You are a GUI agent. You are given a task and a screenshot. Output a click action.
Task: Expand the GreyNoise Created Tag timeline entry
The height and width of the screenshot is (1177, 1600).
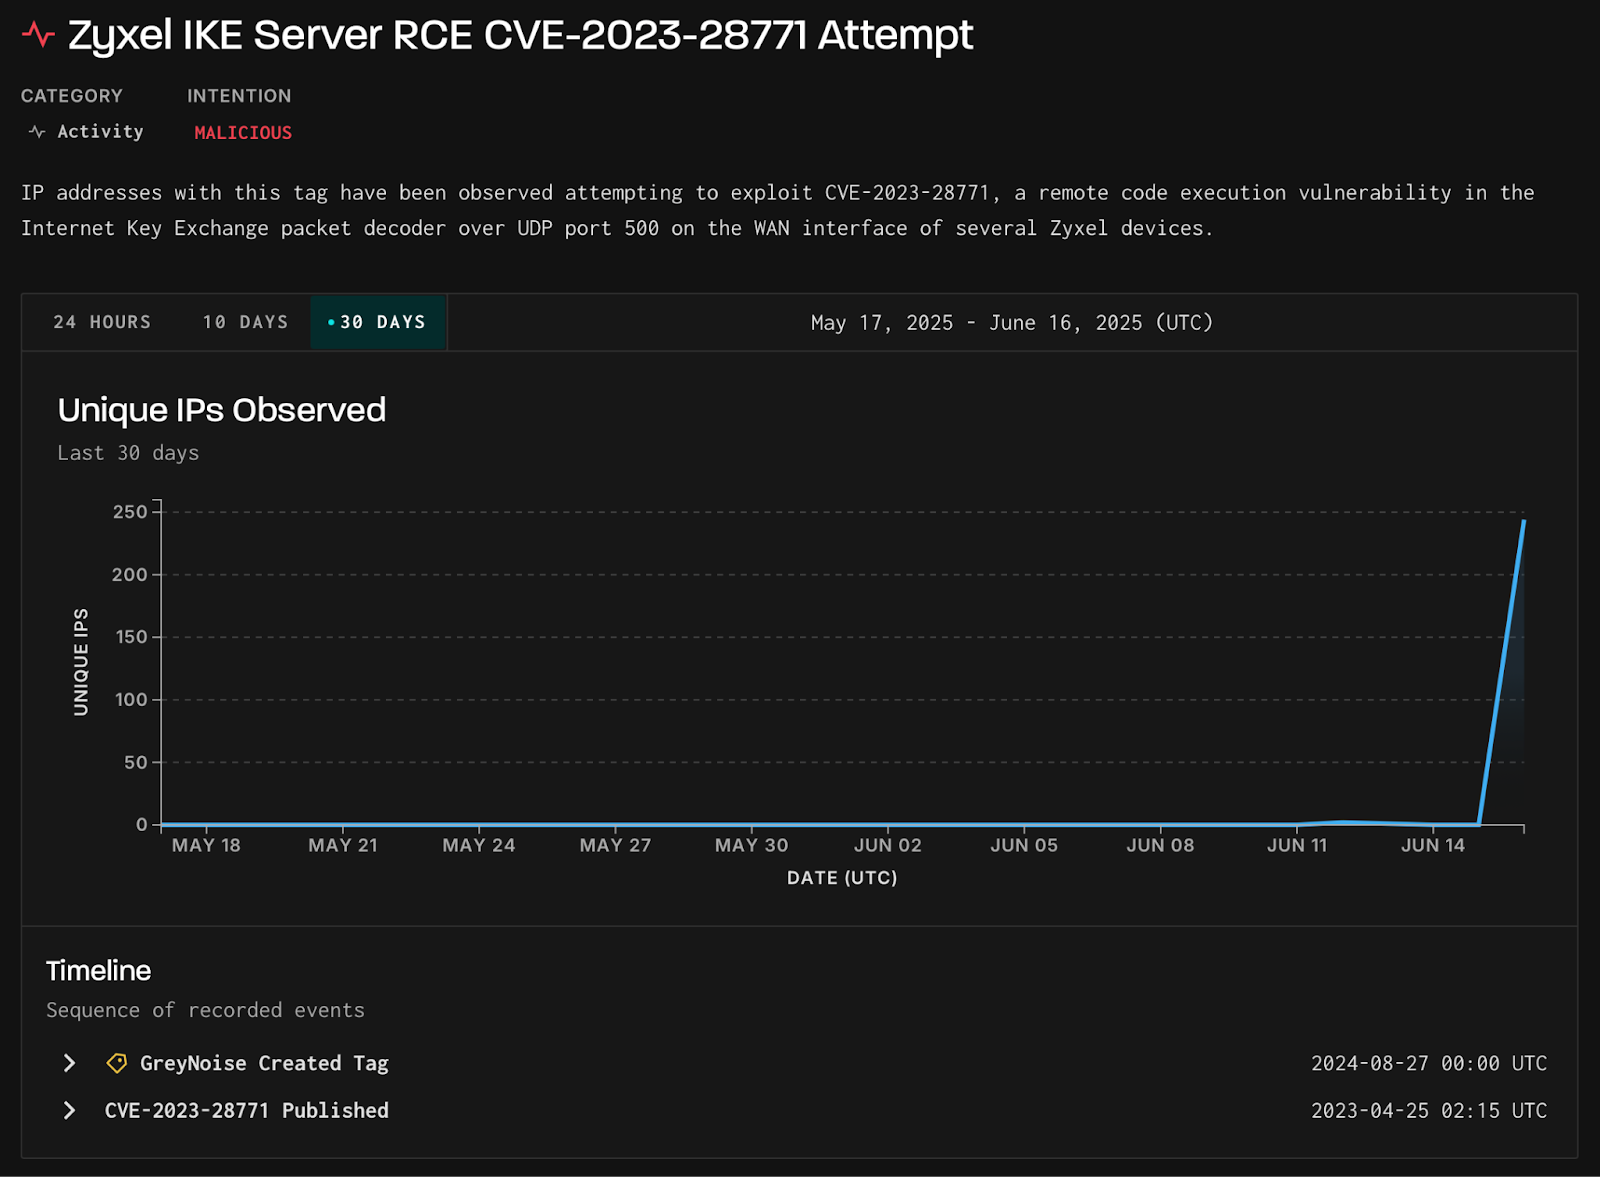coord(69,1063)
